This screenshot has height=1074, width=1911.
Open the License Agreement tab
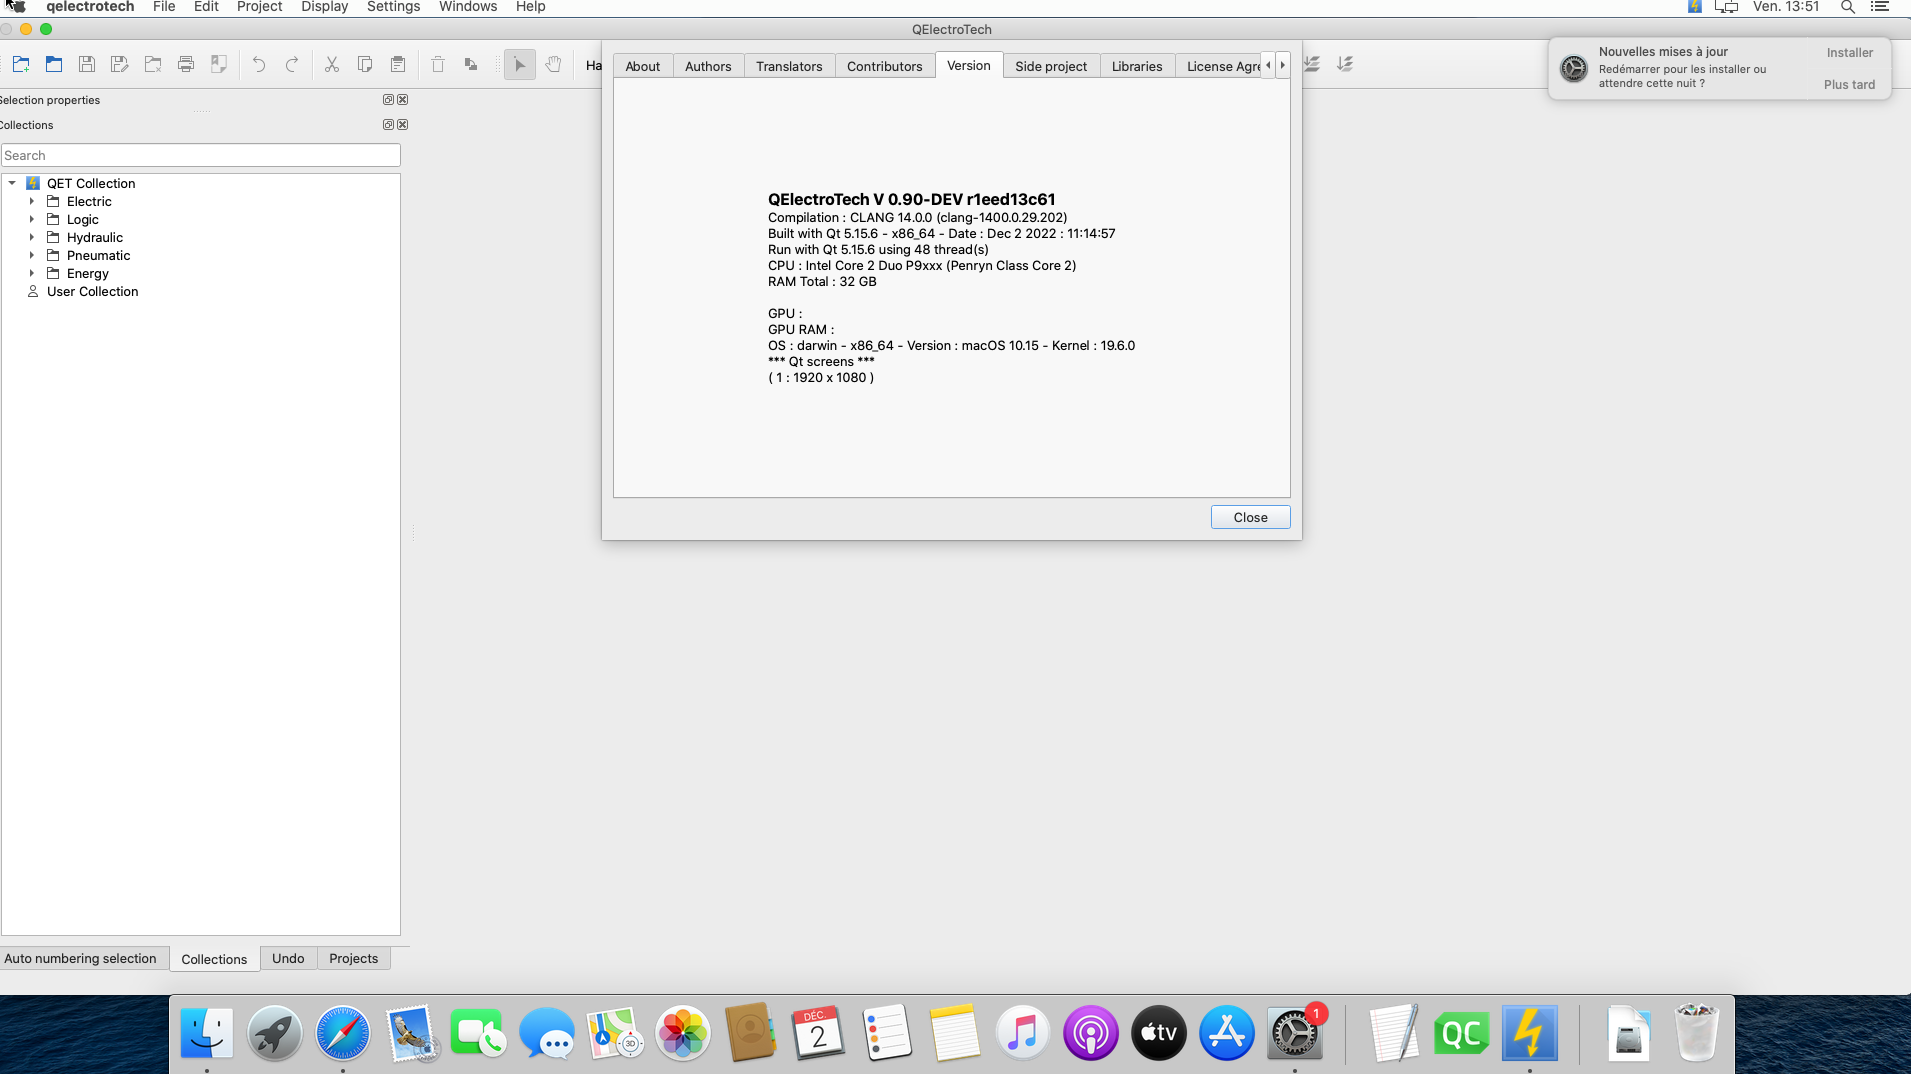(1219, 66)
